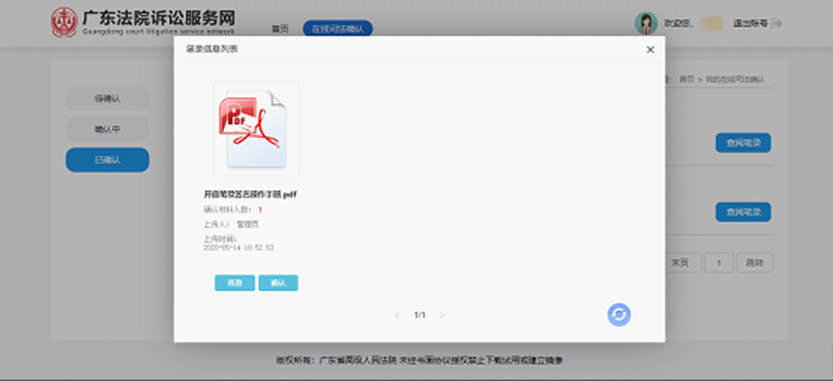
Task: Go to next page arrow in dialog
Action: tap(443, 315)
